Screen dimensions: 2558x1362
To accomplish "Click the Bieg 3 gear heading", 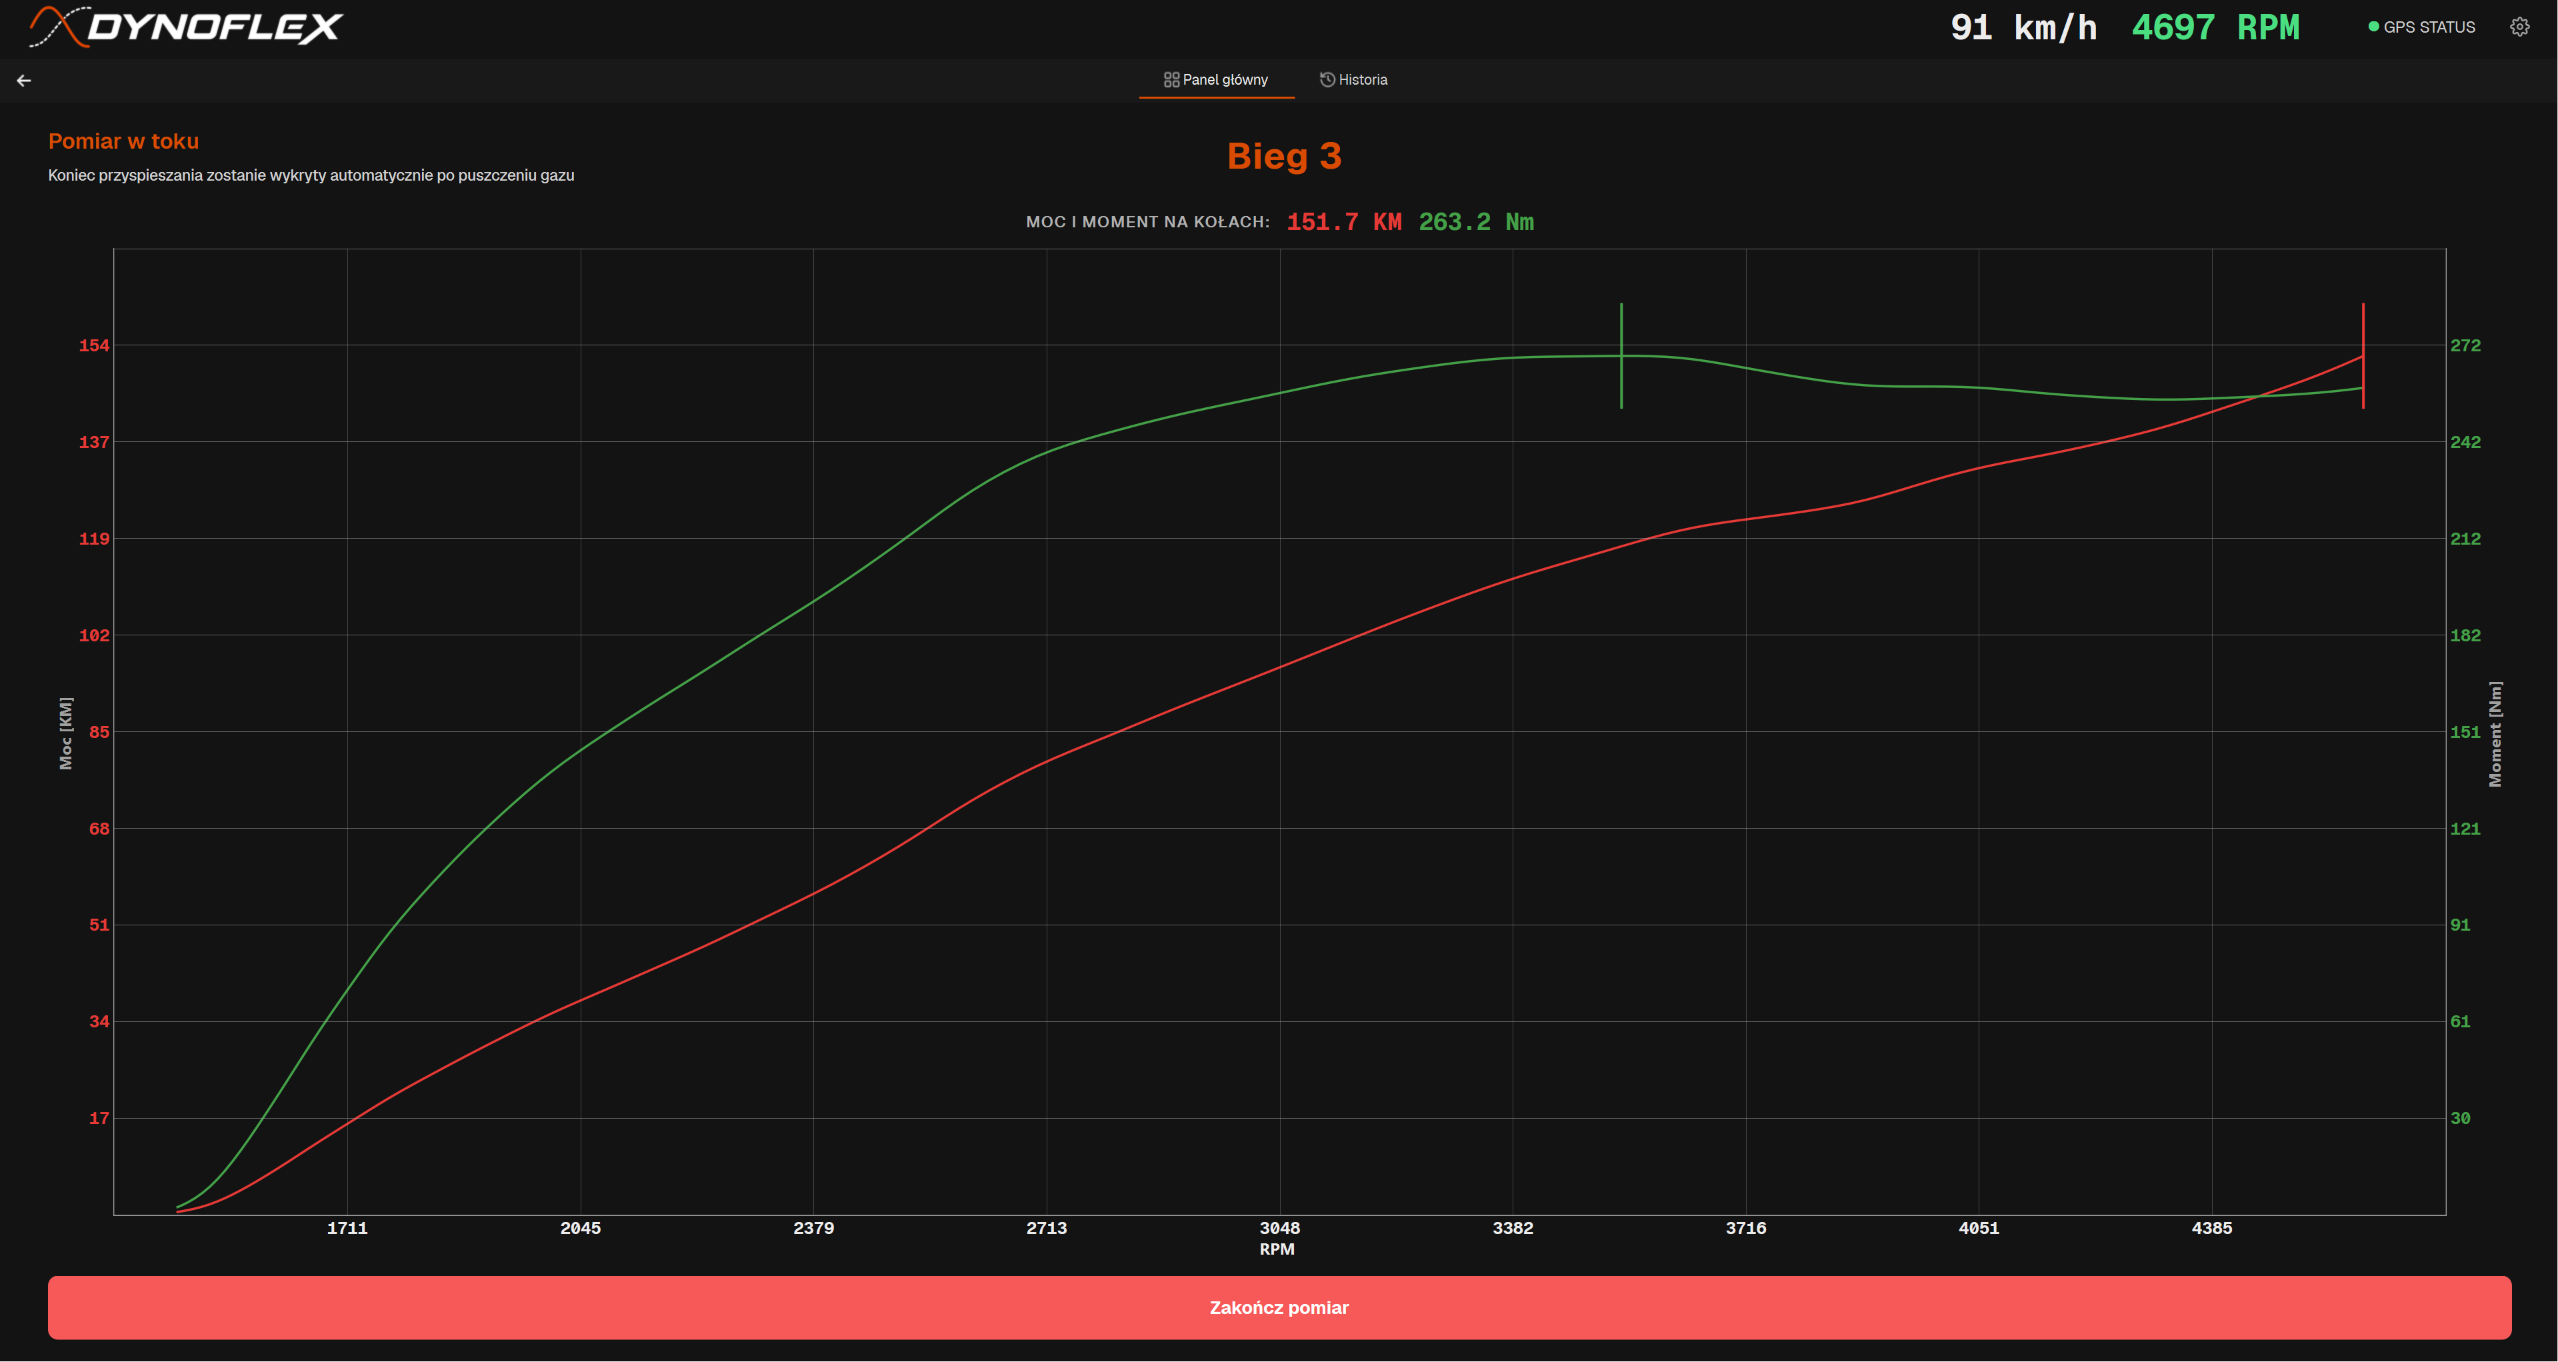I will [x=1284, y=156].
